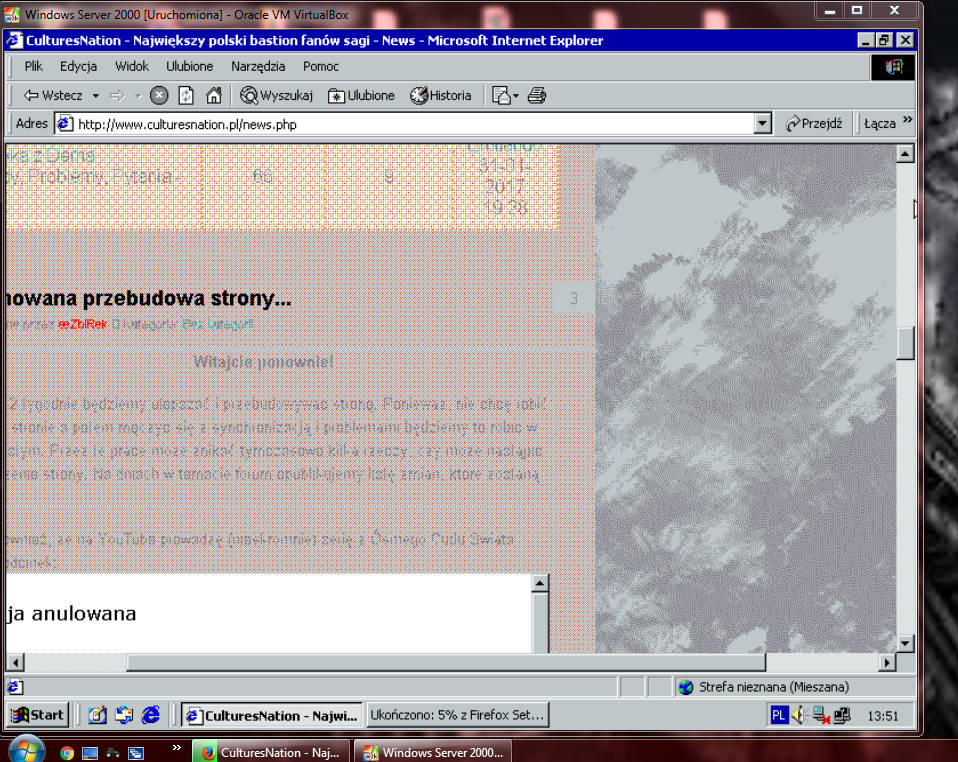Image resolution: width=958 pixels, height=762 pixels.
Task: Click the PL language indicator
Action: pyautogui.click(x=778, y=715)
